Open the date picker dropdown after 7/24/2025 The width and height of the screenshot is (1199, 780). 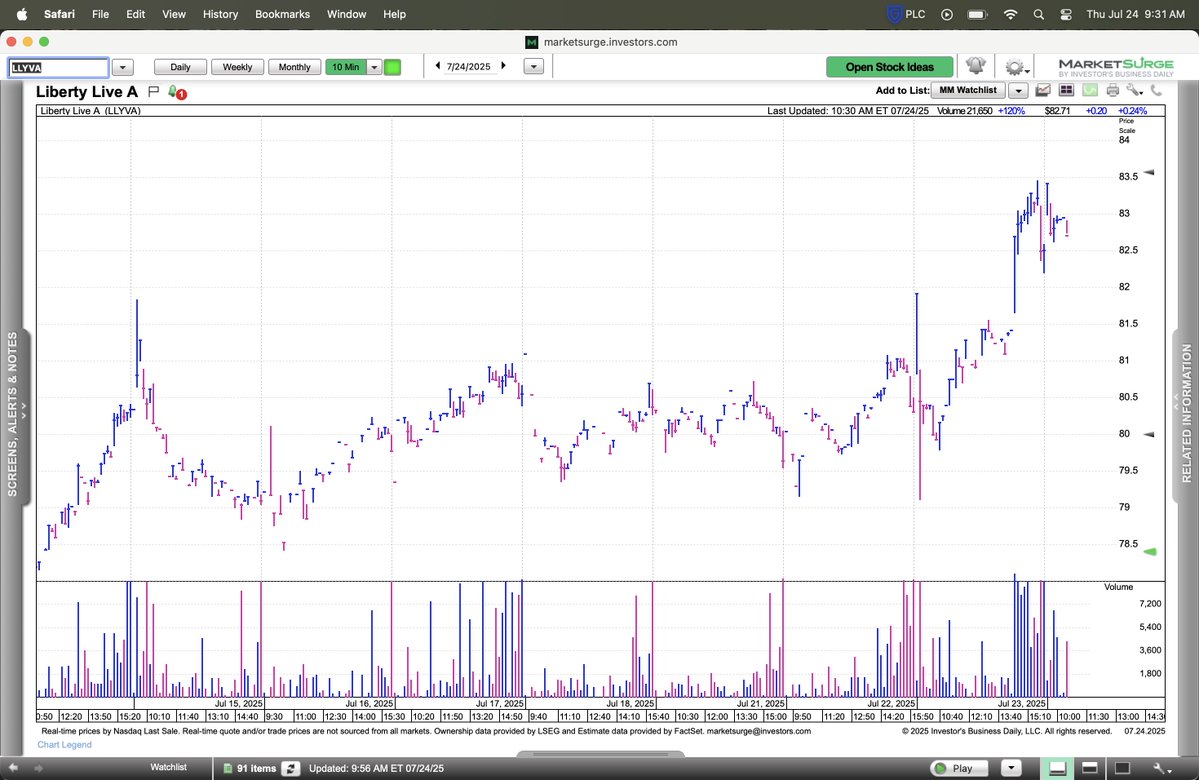tap(534, 67)
